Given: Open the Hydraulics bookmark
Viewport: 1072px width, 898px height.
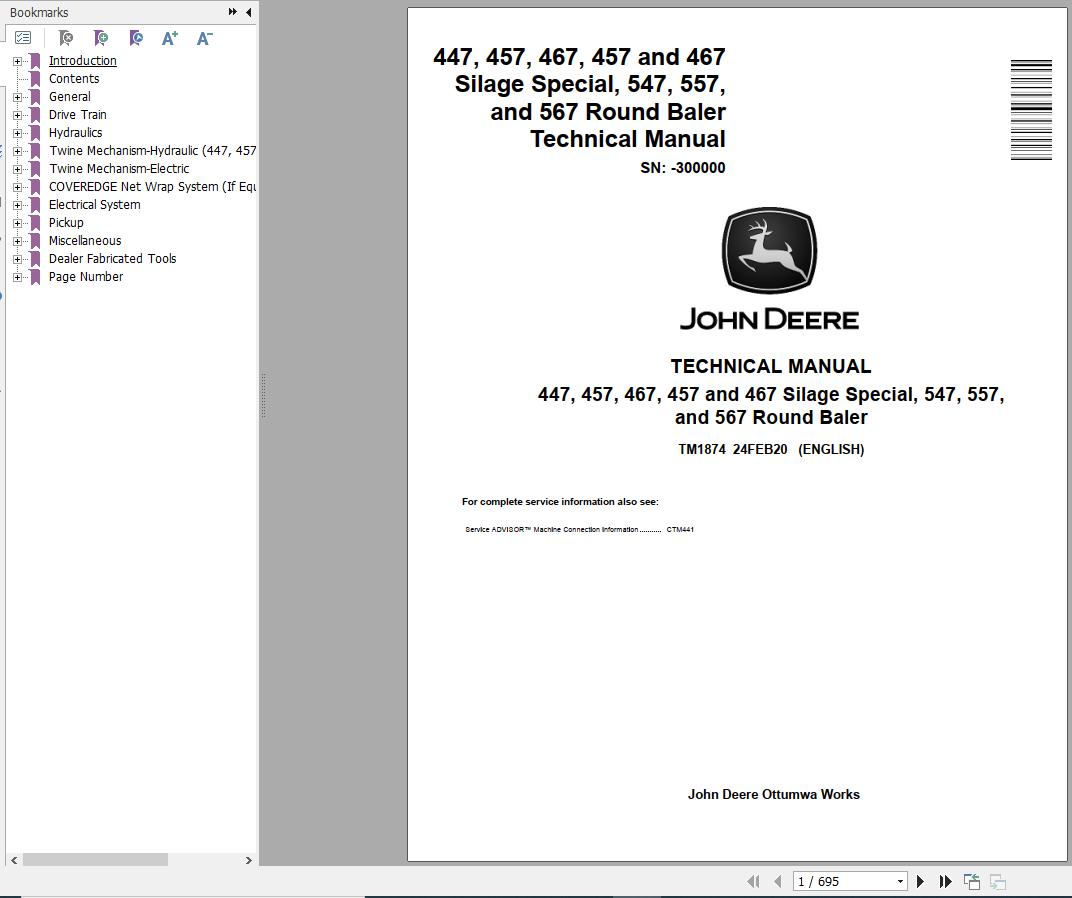Looking at the screenshot, I should [x=75, y=133].
